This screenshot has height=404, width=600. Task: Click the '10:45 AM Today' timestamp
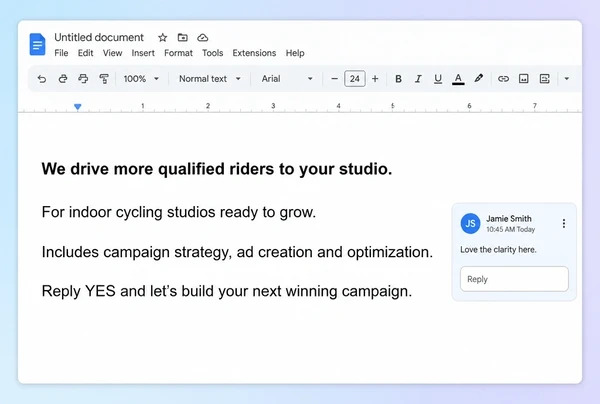point(510,230)
